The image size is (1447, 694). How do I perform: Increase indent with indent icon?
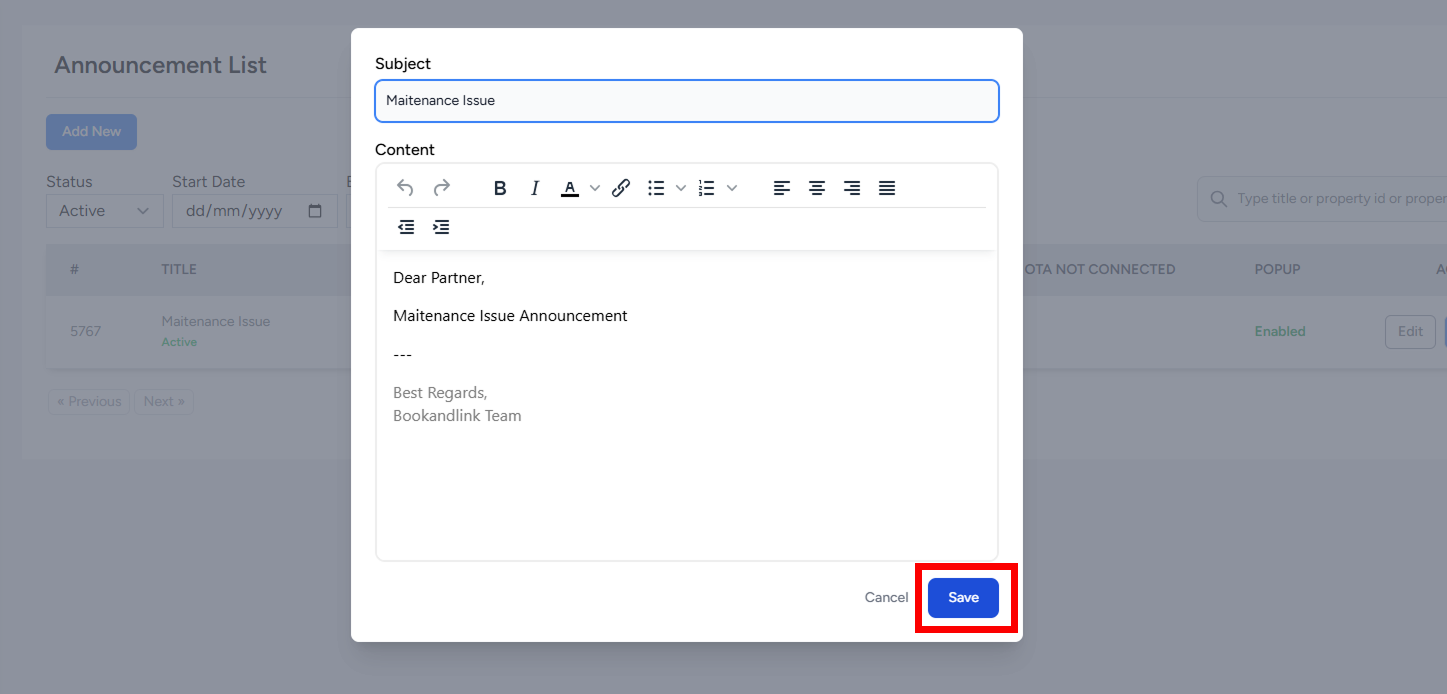[441, 227]
